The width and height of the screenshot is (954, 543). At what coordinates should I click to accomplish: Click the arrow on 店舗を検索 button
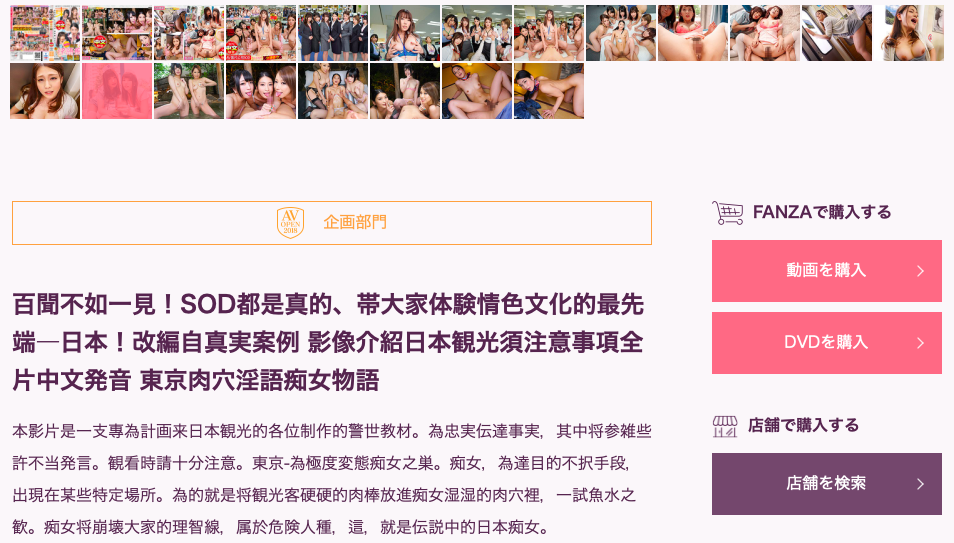pos(921,484)
